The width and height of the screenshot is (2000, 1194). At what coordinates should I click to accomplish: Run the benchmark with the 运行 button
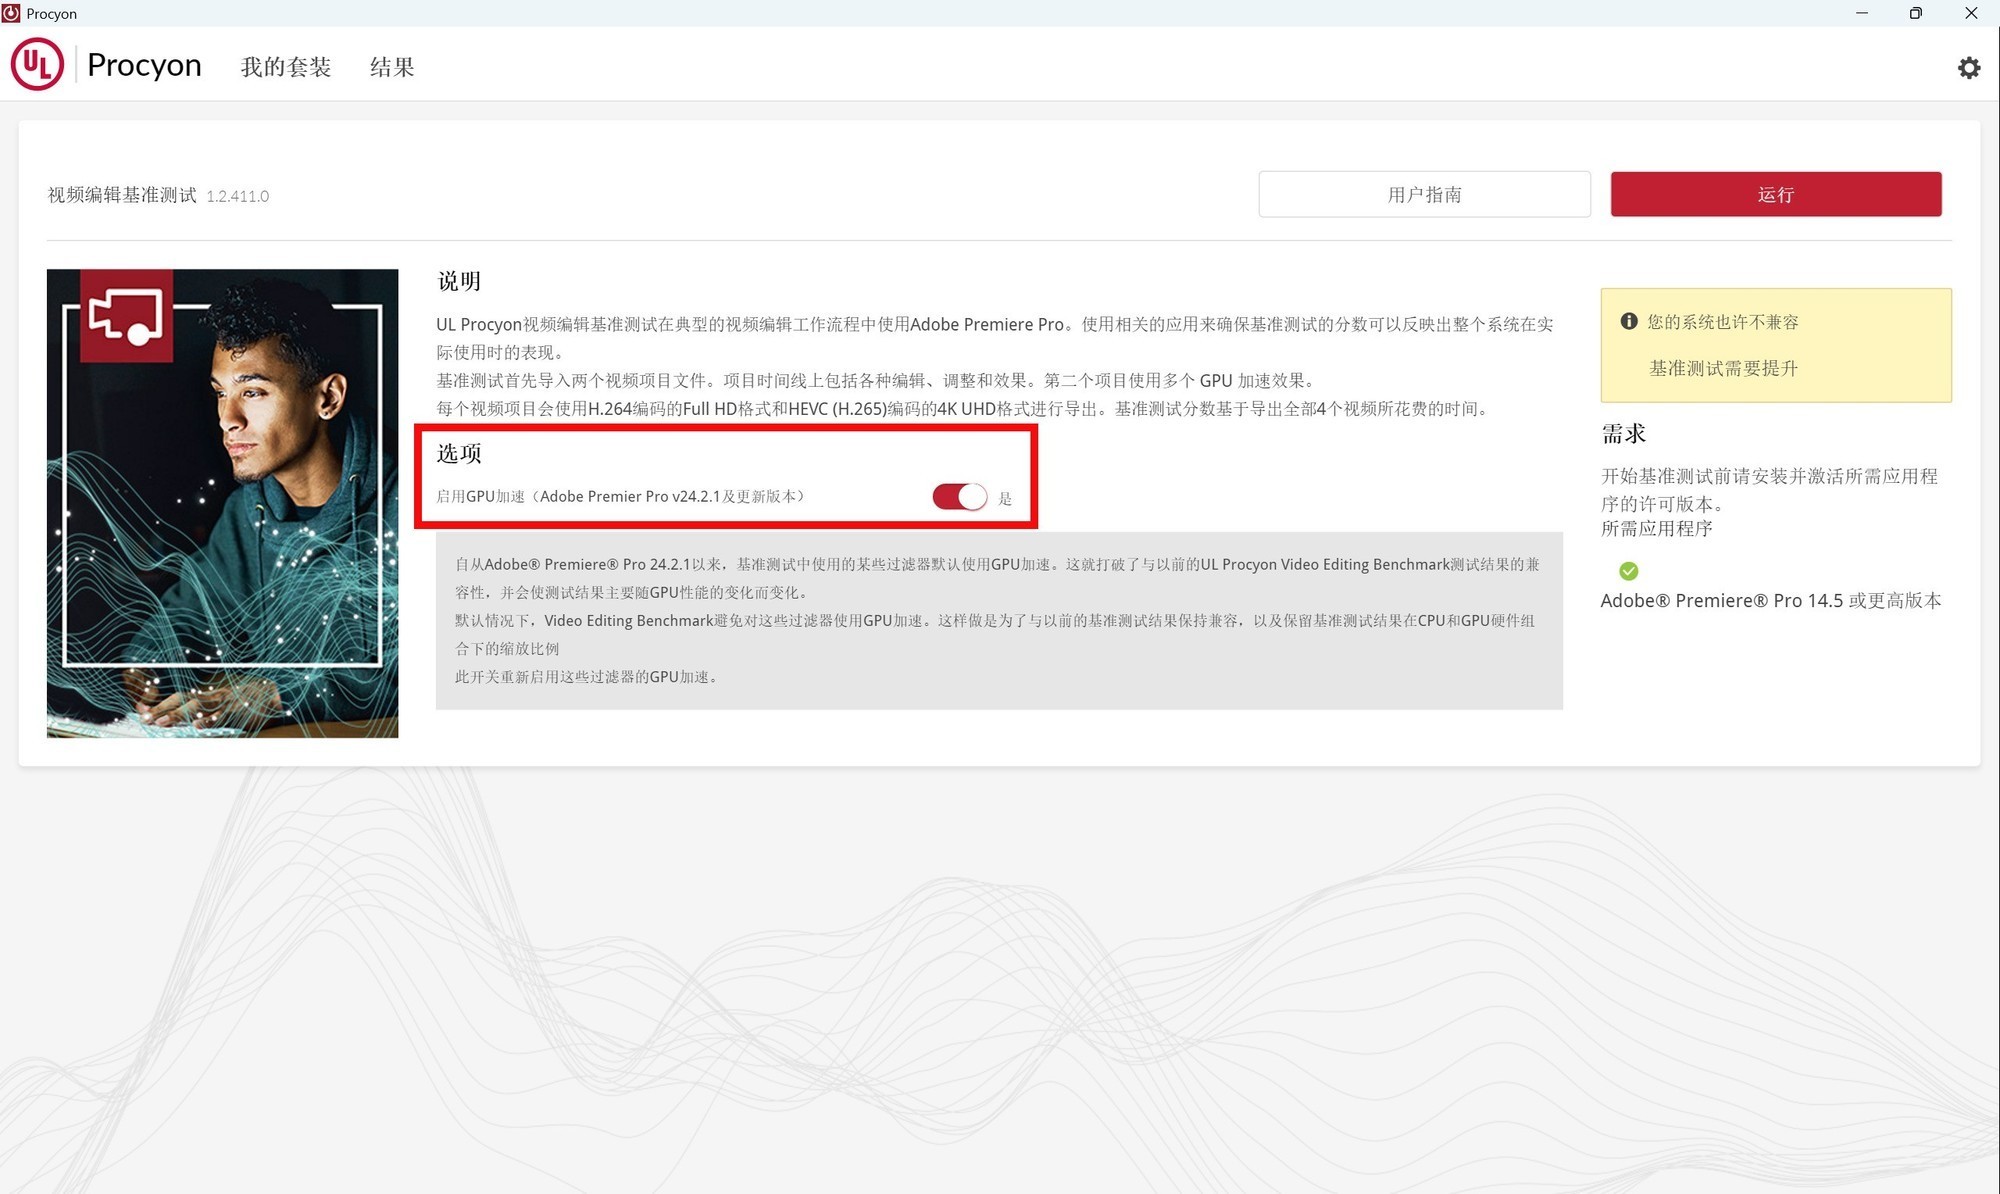click(x=1775, y=194)
